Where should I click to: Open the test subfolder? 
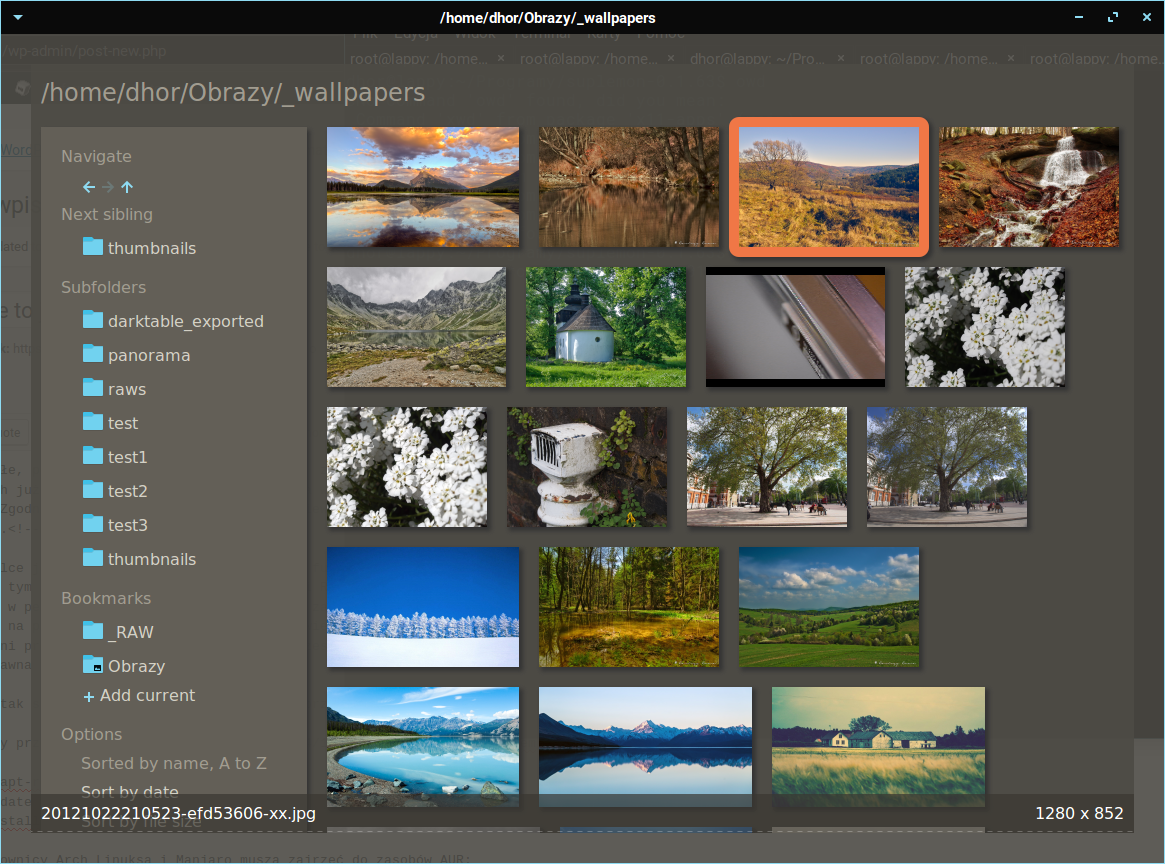[111, 423]
